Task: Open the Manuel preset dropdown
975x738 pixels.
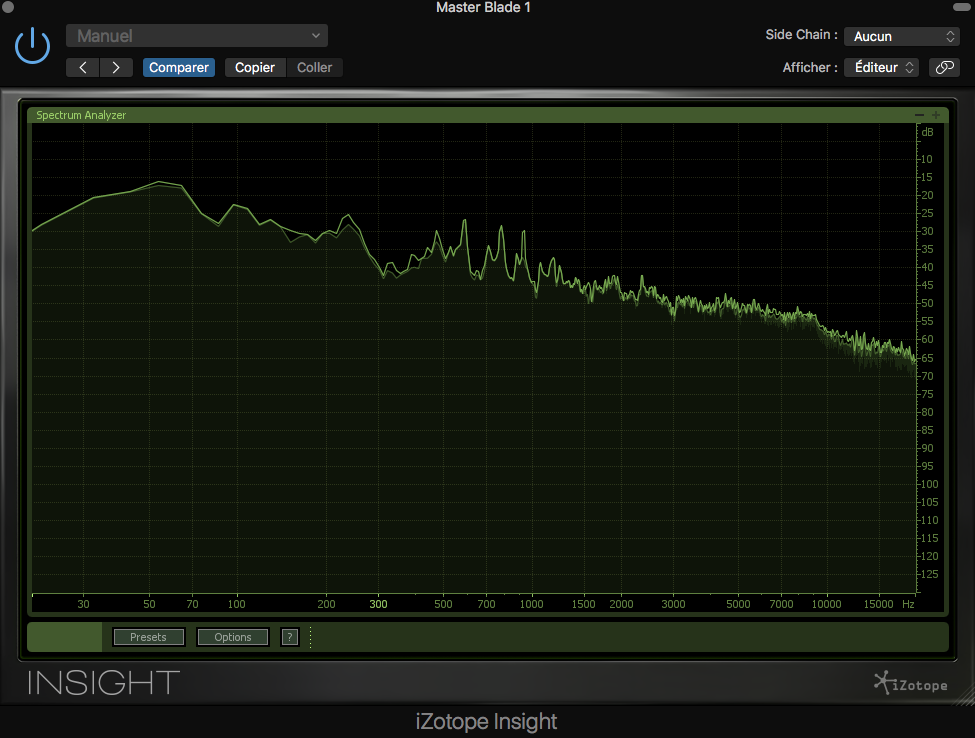Action: coord(196,36)
